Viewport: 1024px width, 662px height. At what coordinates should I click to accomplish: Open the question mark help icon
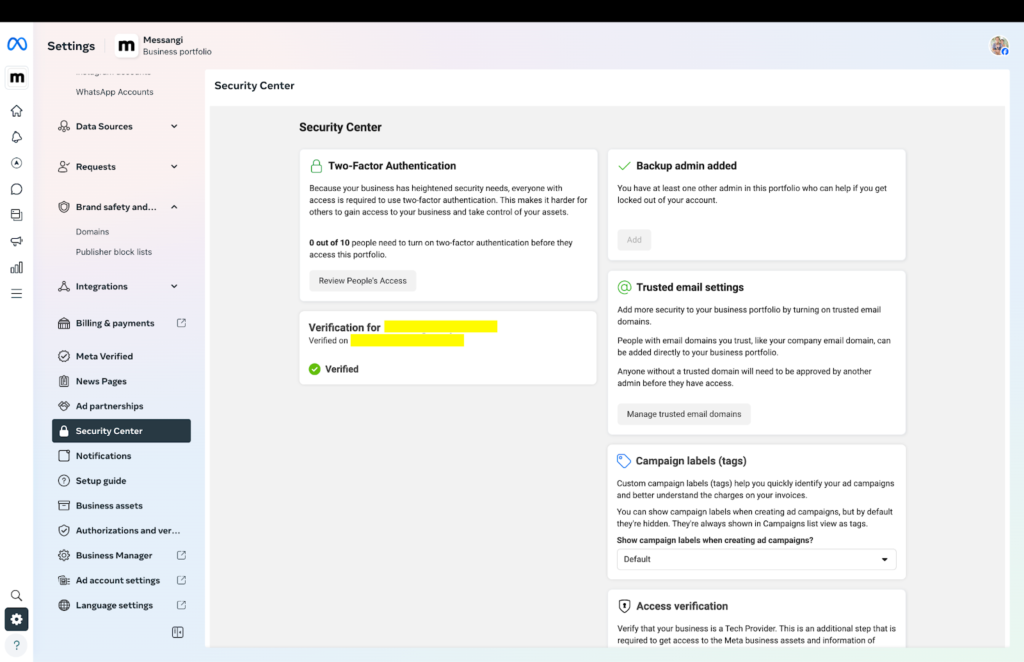click(x=16, y=645)
